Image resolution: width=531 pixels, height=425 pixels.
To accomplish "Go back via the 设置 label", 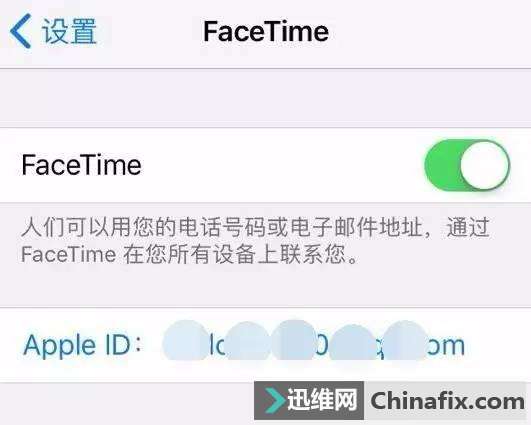I will pos(69,31).
